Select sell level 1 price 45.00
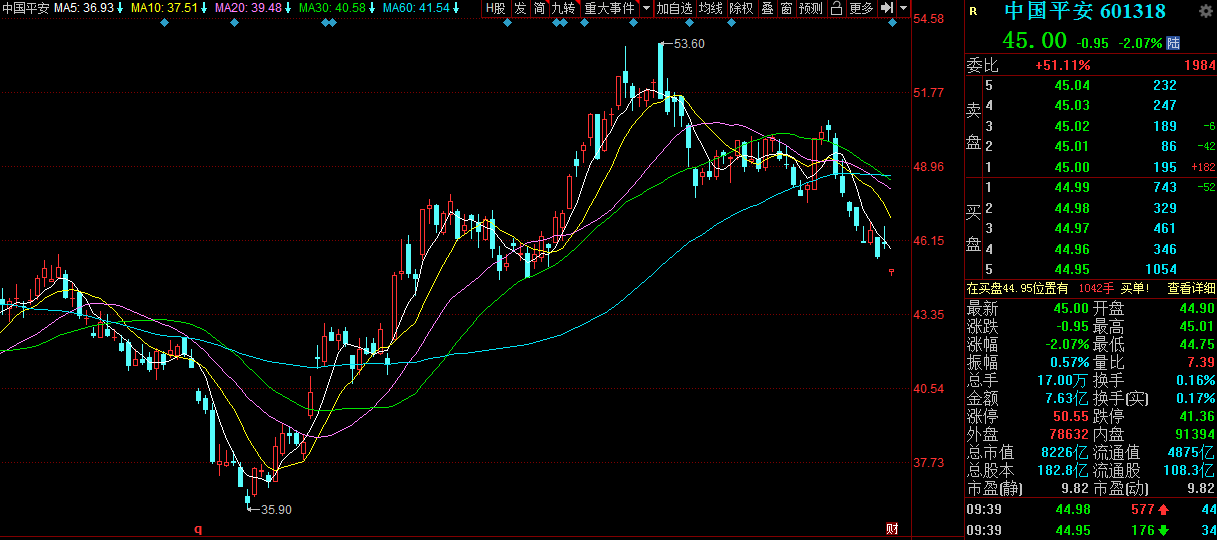Screen dimensions: 1217x540 tap(1072, 168)
